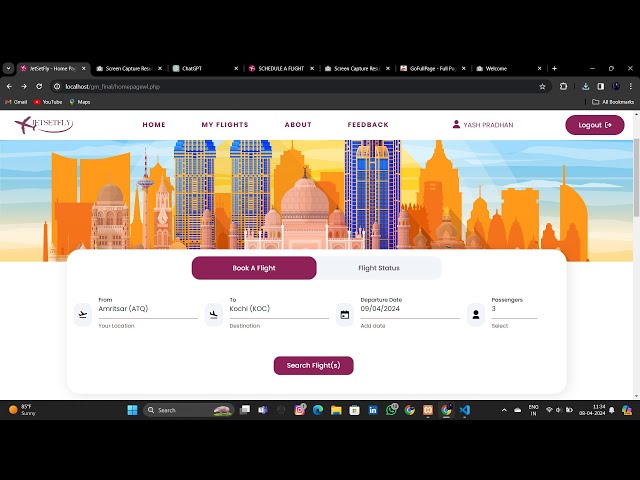Viewport: 640px width, 480px height.
Task: Open Microsoft Store from taskbar
Action: pos(355,410)
